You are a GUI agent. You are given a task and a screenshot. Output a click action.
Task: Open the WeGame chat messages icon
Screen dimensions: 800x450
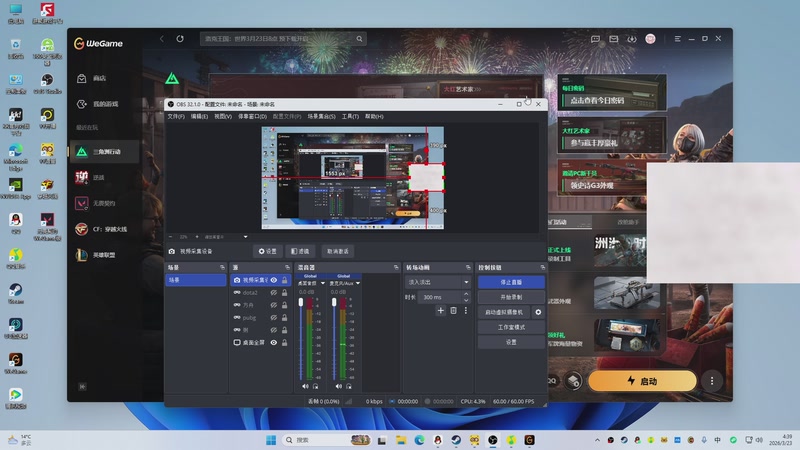coord(595,39)
